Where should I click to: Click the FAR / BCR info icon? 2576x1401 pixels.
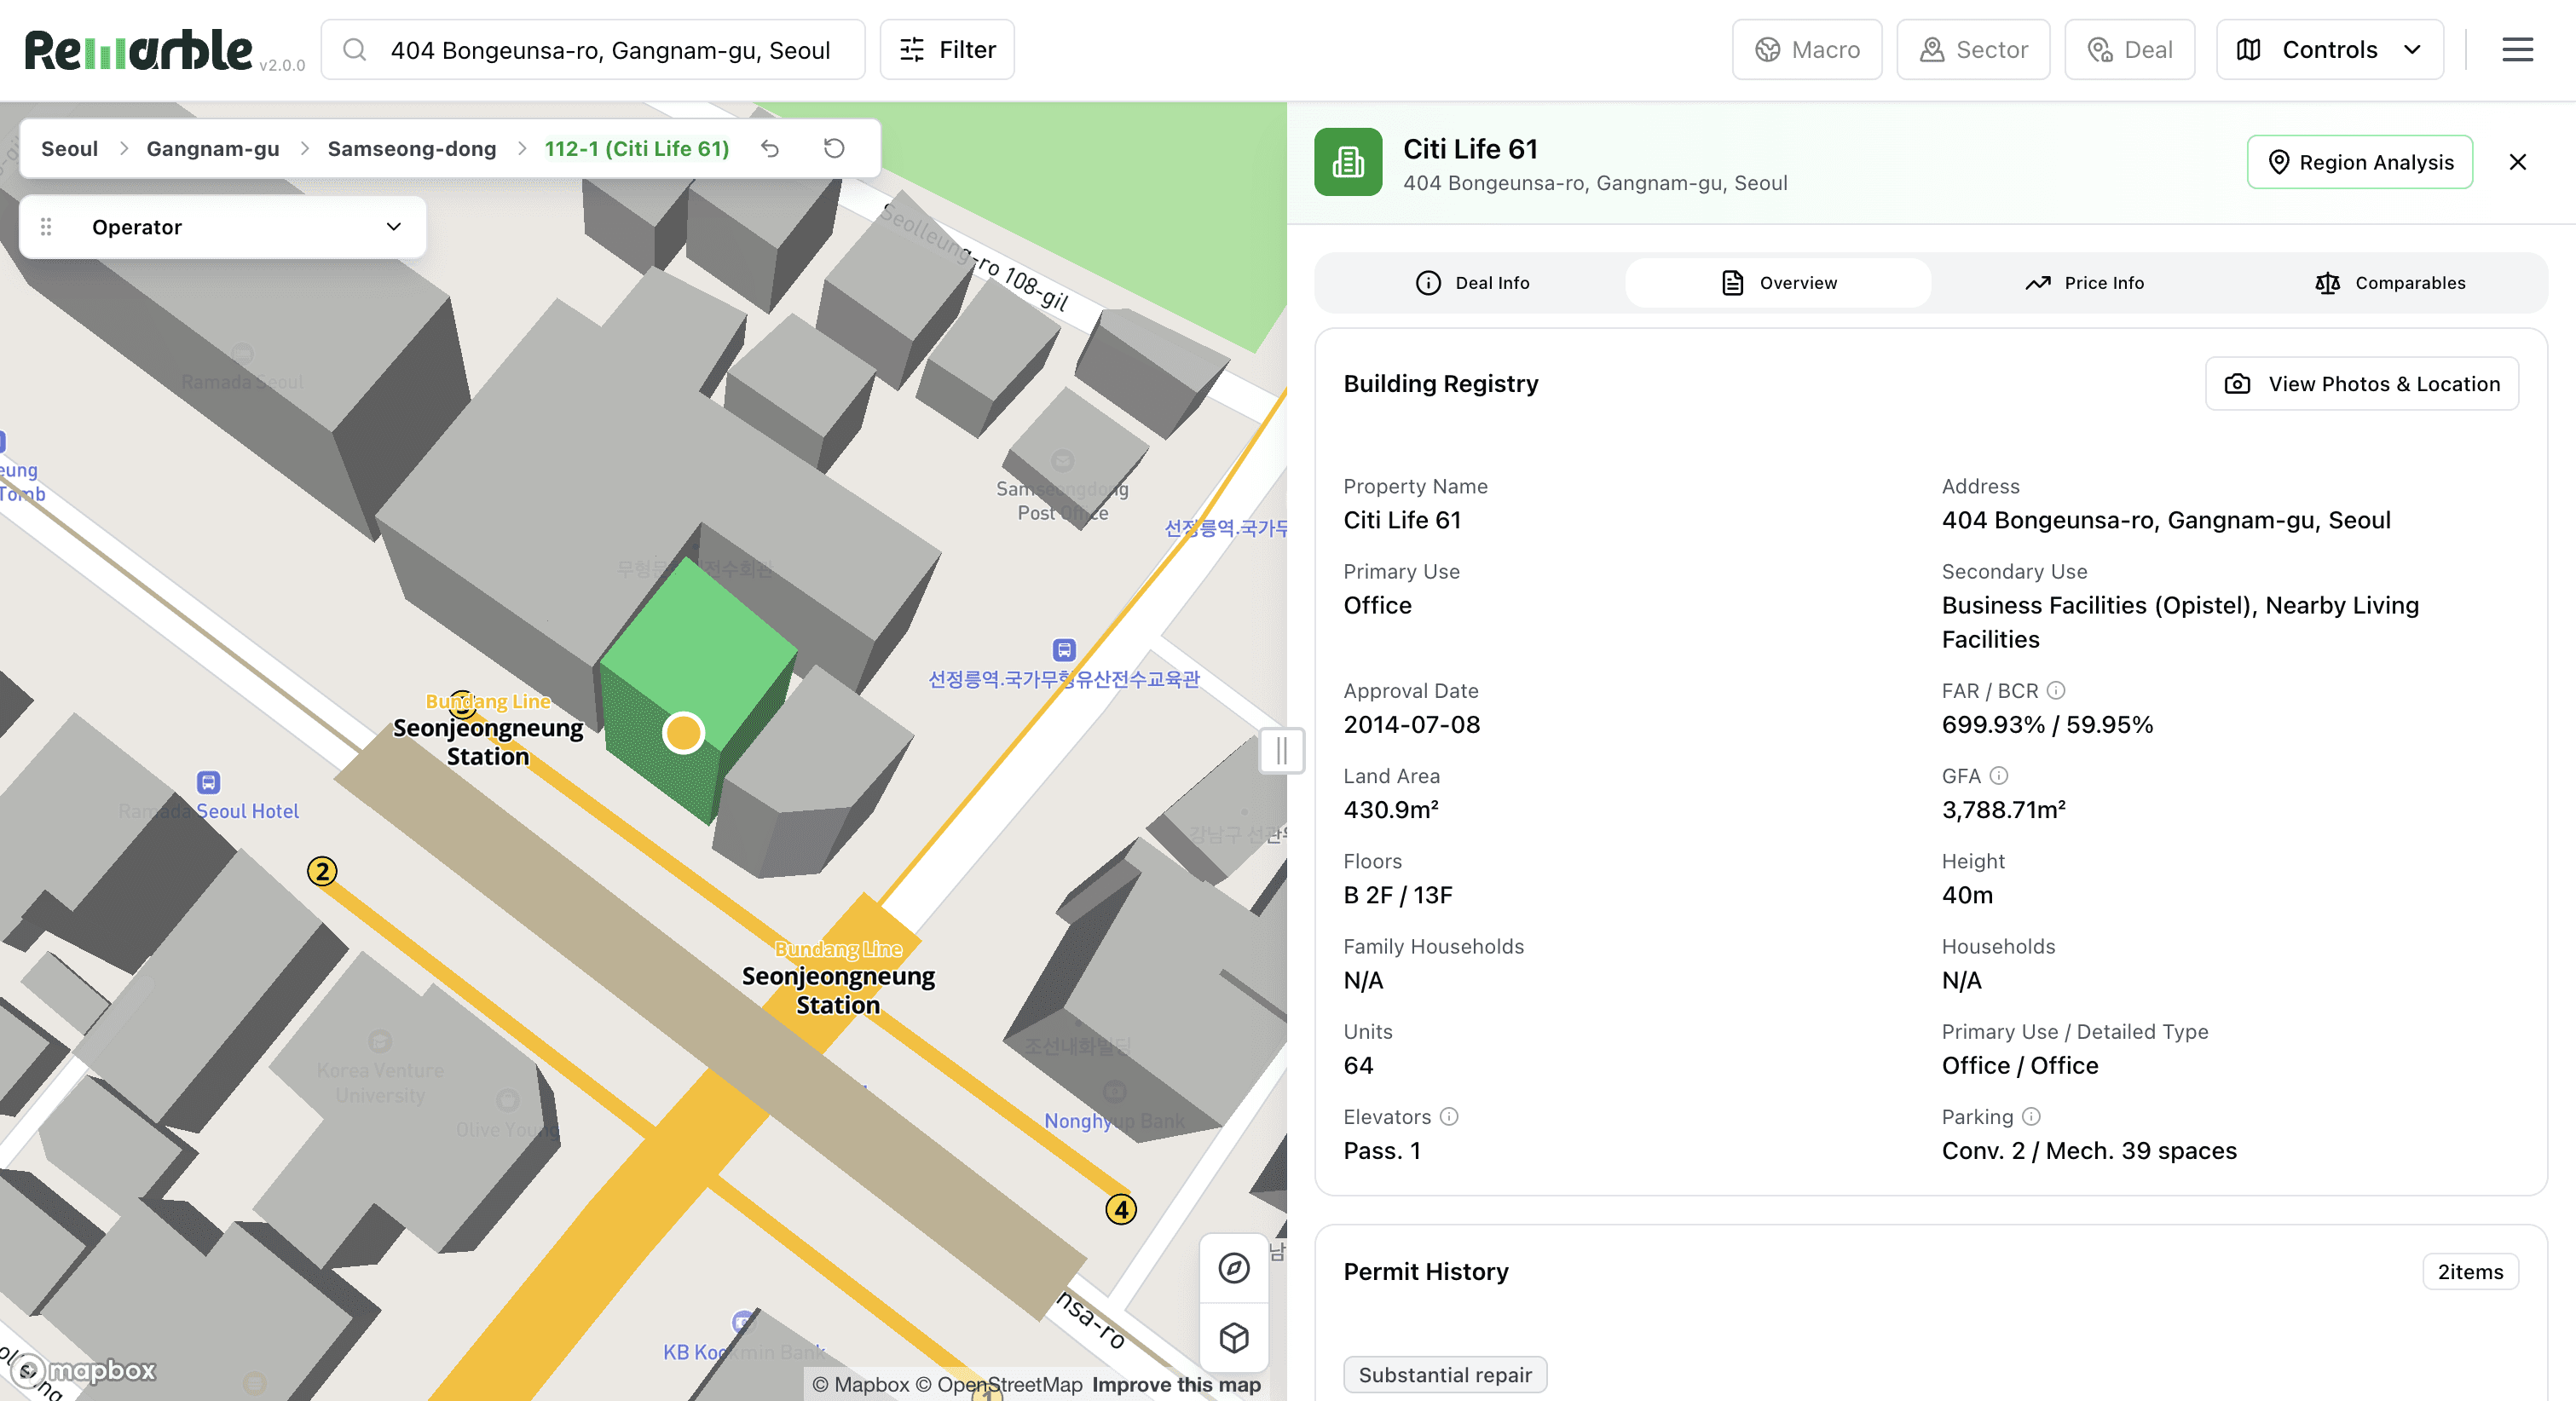pyautogui.click(x=2056, y=690)
